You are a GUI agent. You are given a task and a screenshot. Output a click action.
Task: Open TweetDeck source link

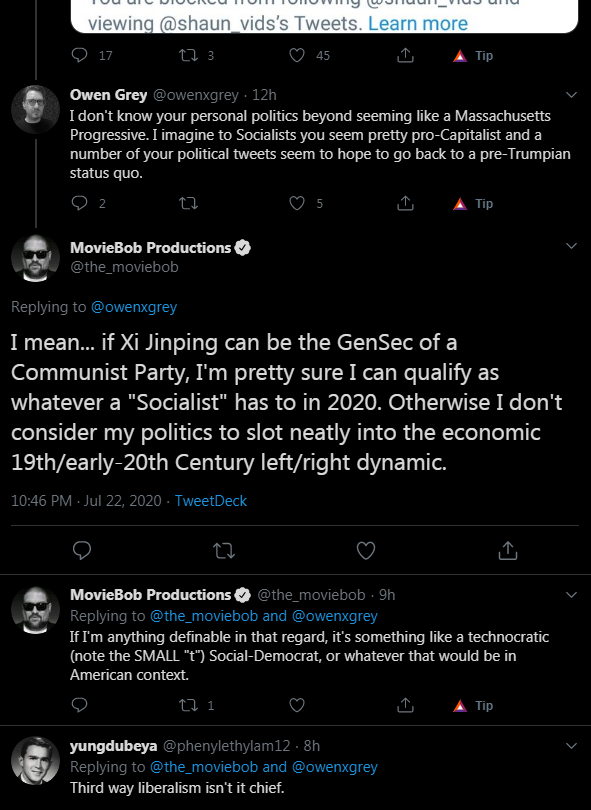click(x=211, y=501)
